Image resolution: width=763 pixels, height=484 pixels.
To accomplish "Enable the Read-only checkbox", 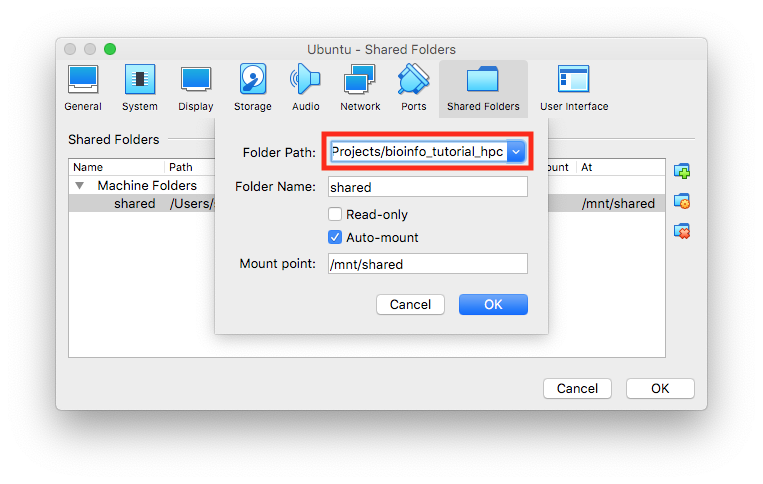I will [335, 214].
